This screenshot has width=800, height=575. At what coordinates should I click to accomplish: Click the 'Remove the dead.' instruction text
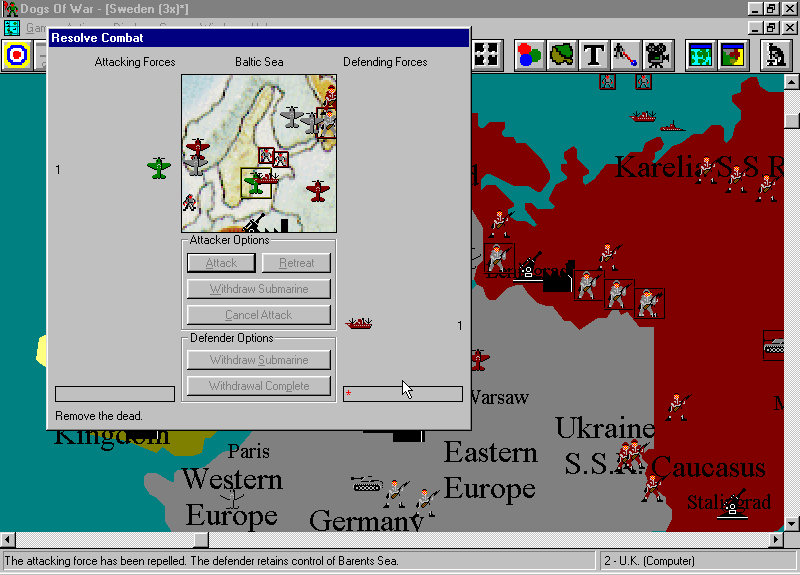pyautogui.click(x=99, y=416)
